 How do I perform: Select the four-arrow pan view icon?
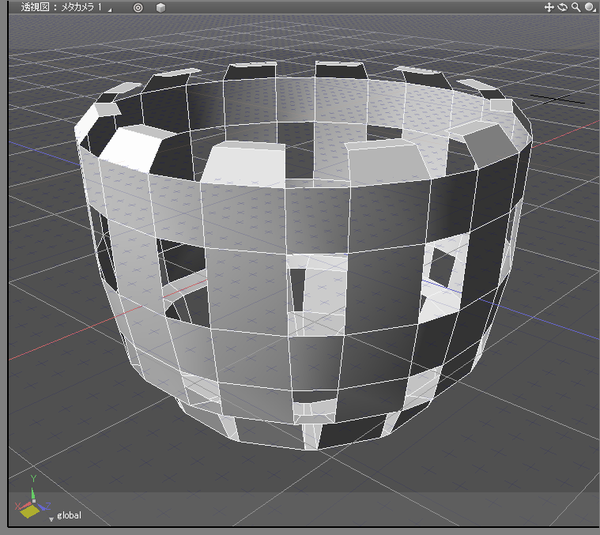pos(549,7)
